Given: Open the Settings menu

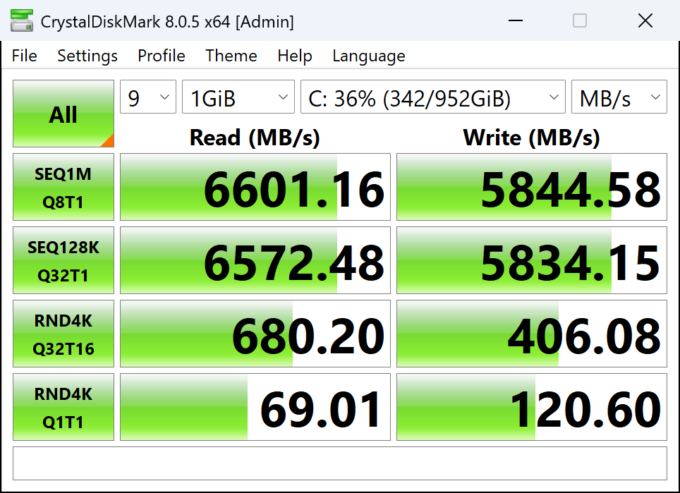Looking at the screenshot, I should (87, 56).
